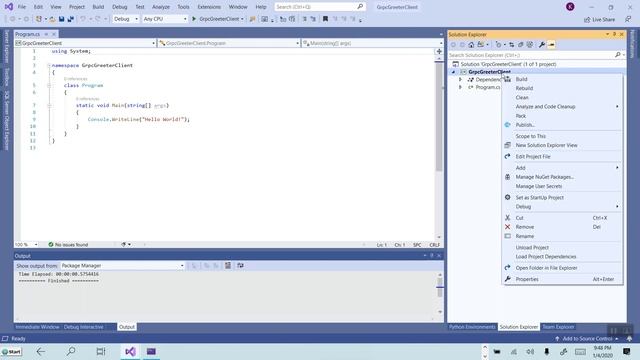Expand the Program.cs tree node

[x=460, y=87]
